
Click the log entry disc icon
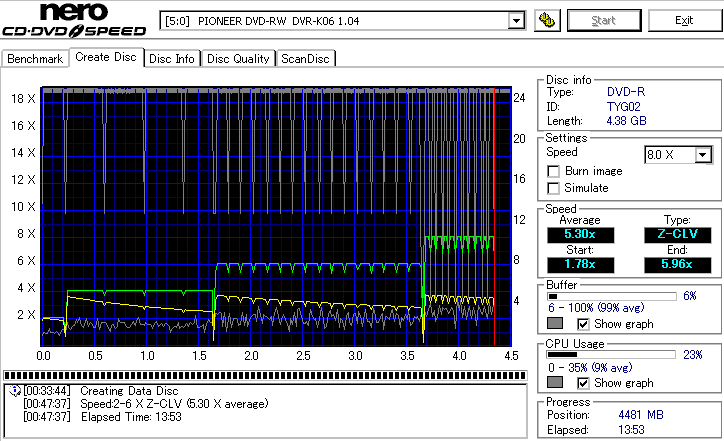(x=15, y=391)
